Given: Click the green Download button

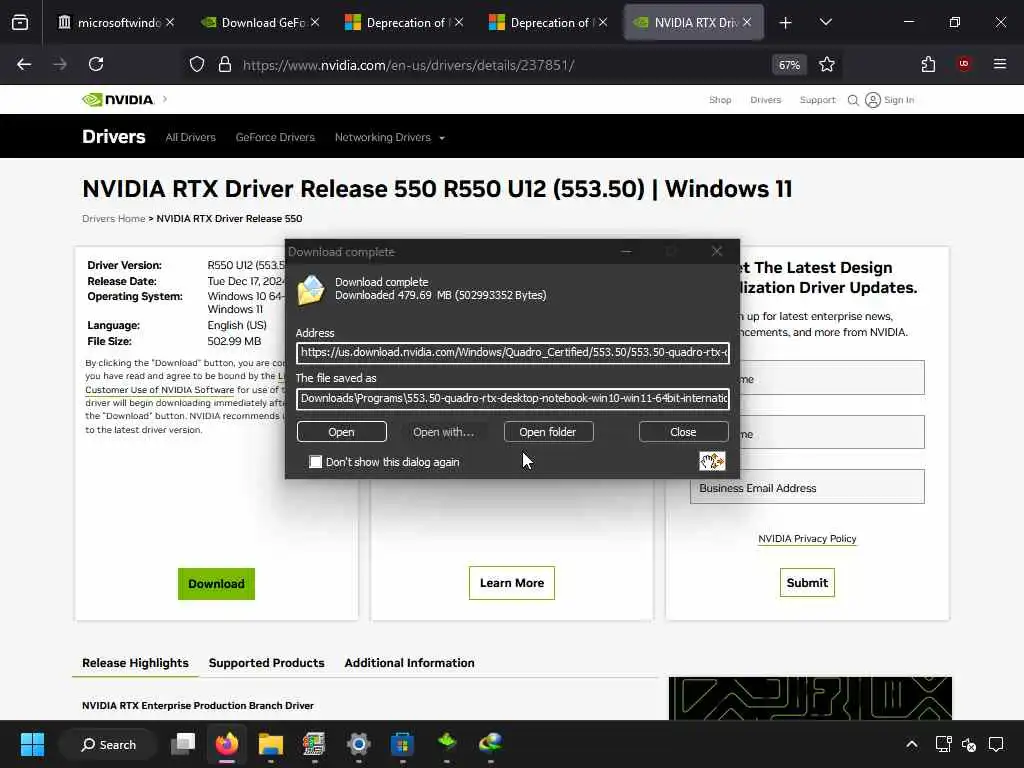Looking at the screenshot, I should (x=216, y=584).
